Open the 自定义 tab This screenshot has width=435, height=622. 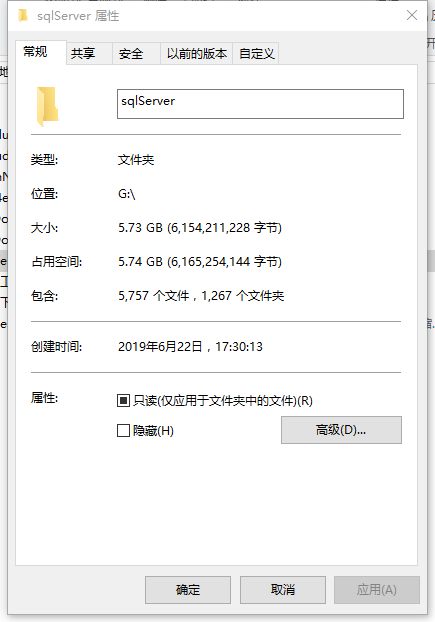tap(256, 53)
